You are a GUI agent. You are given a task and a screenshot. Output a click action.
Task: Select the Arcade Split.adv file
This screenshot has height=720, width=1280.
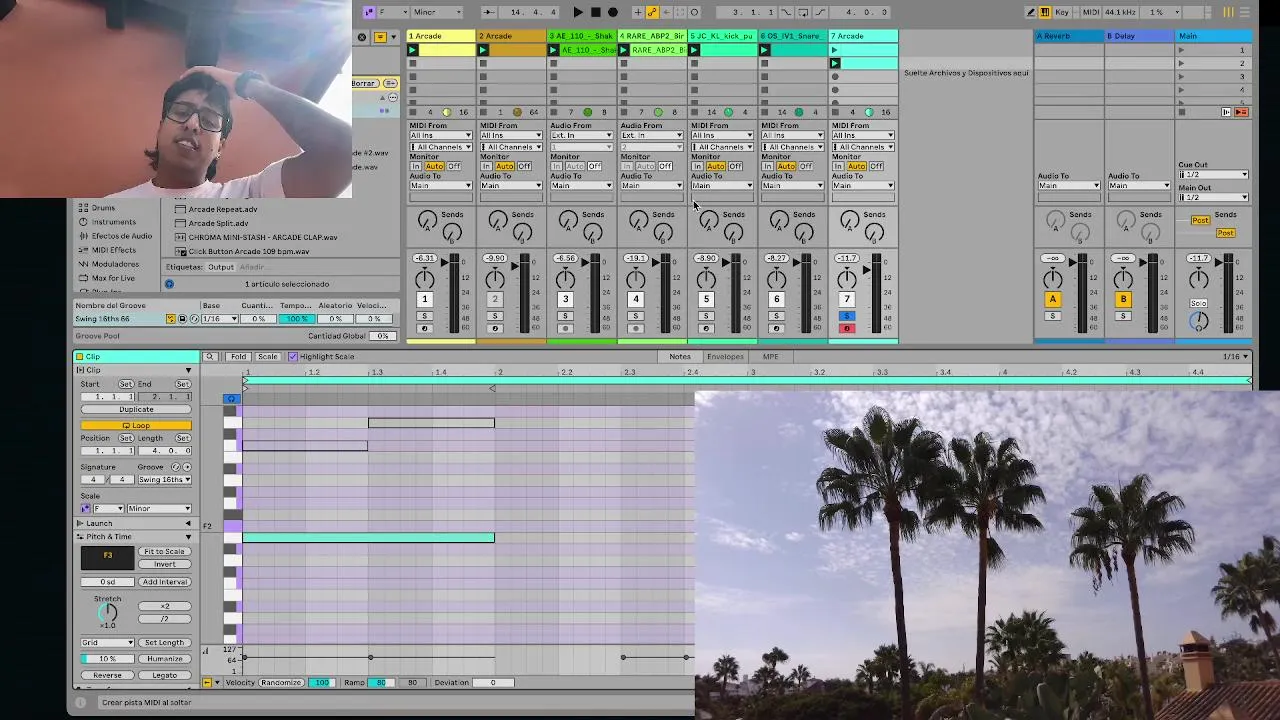[x=219, y=224]
